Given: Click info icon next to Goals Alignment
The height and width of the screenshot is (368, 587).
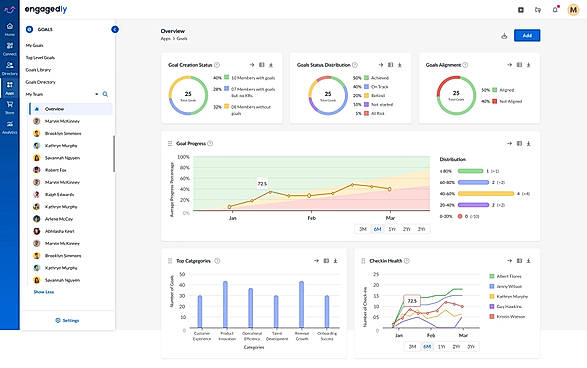Looking at the screenshot, I should [465, 65].
